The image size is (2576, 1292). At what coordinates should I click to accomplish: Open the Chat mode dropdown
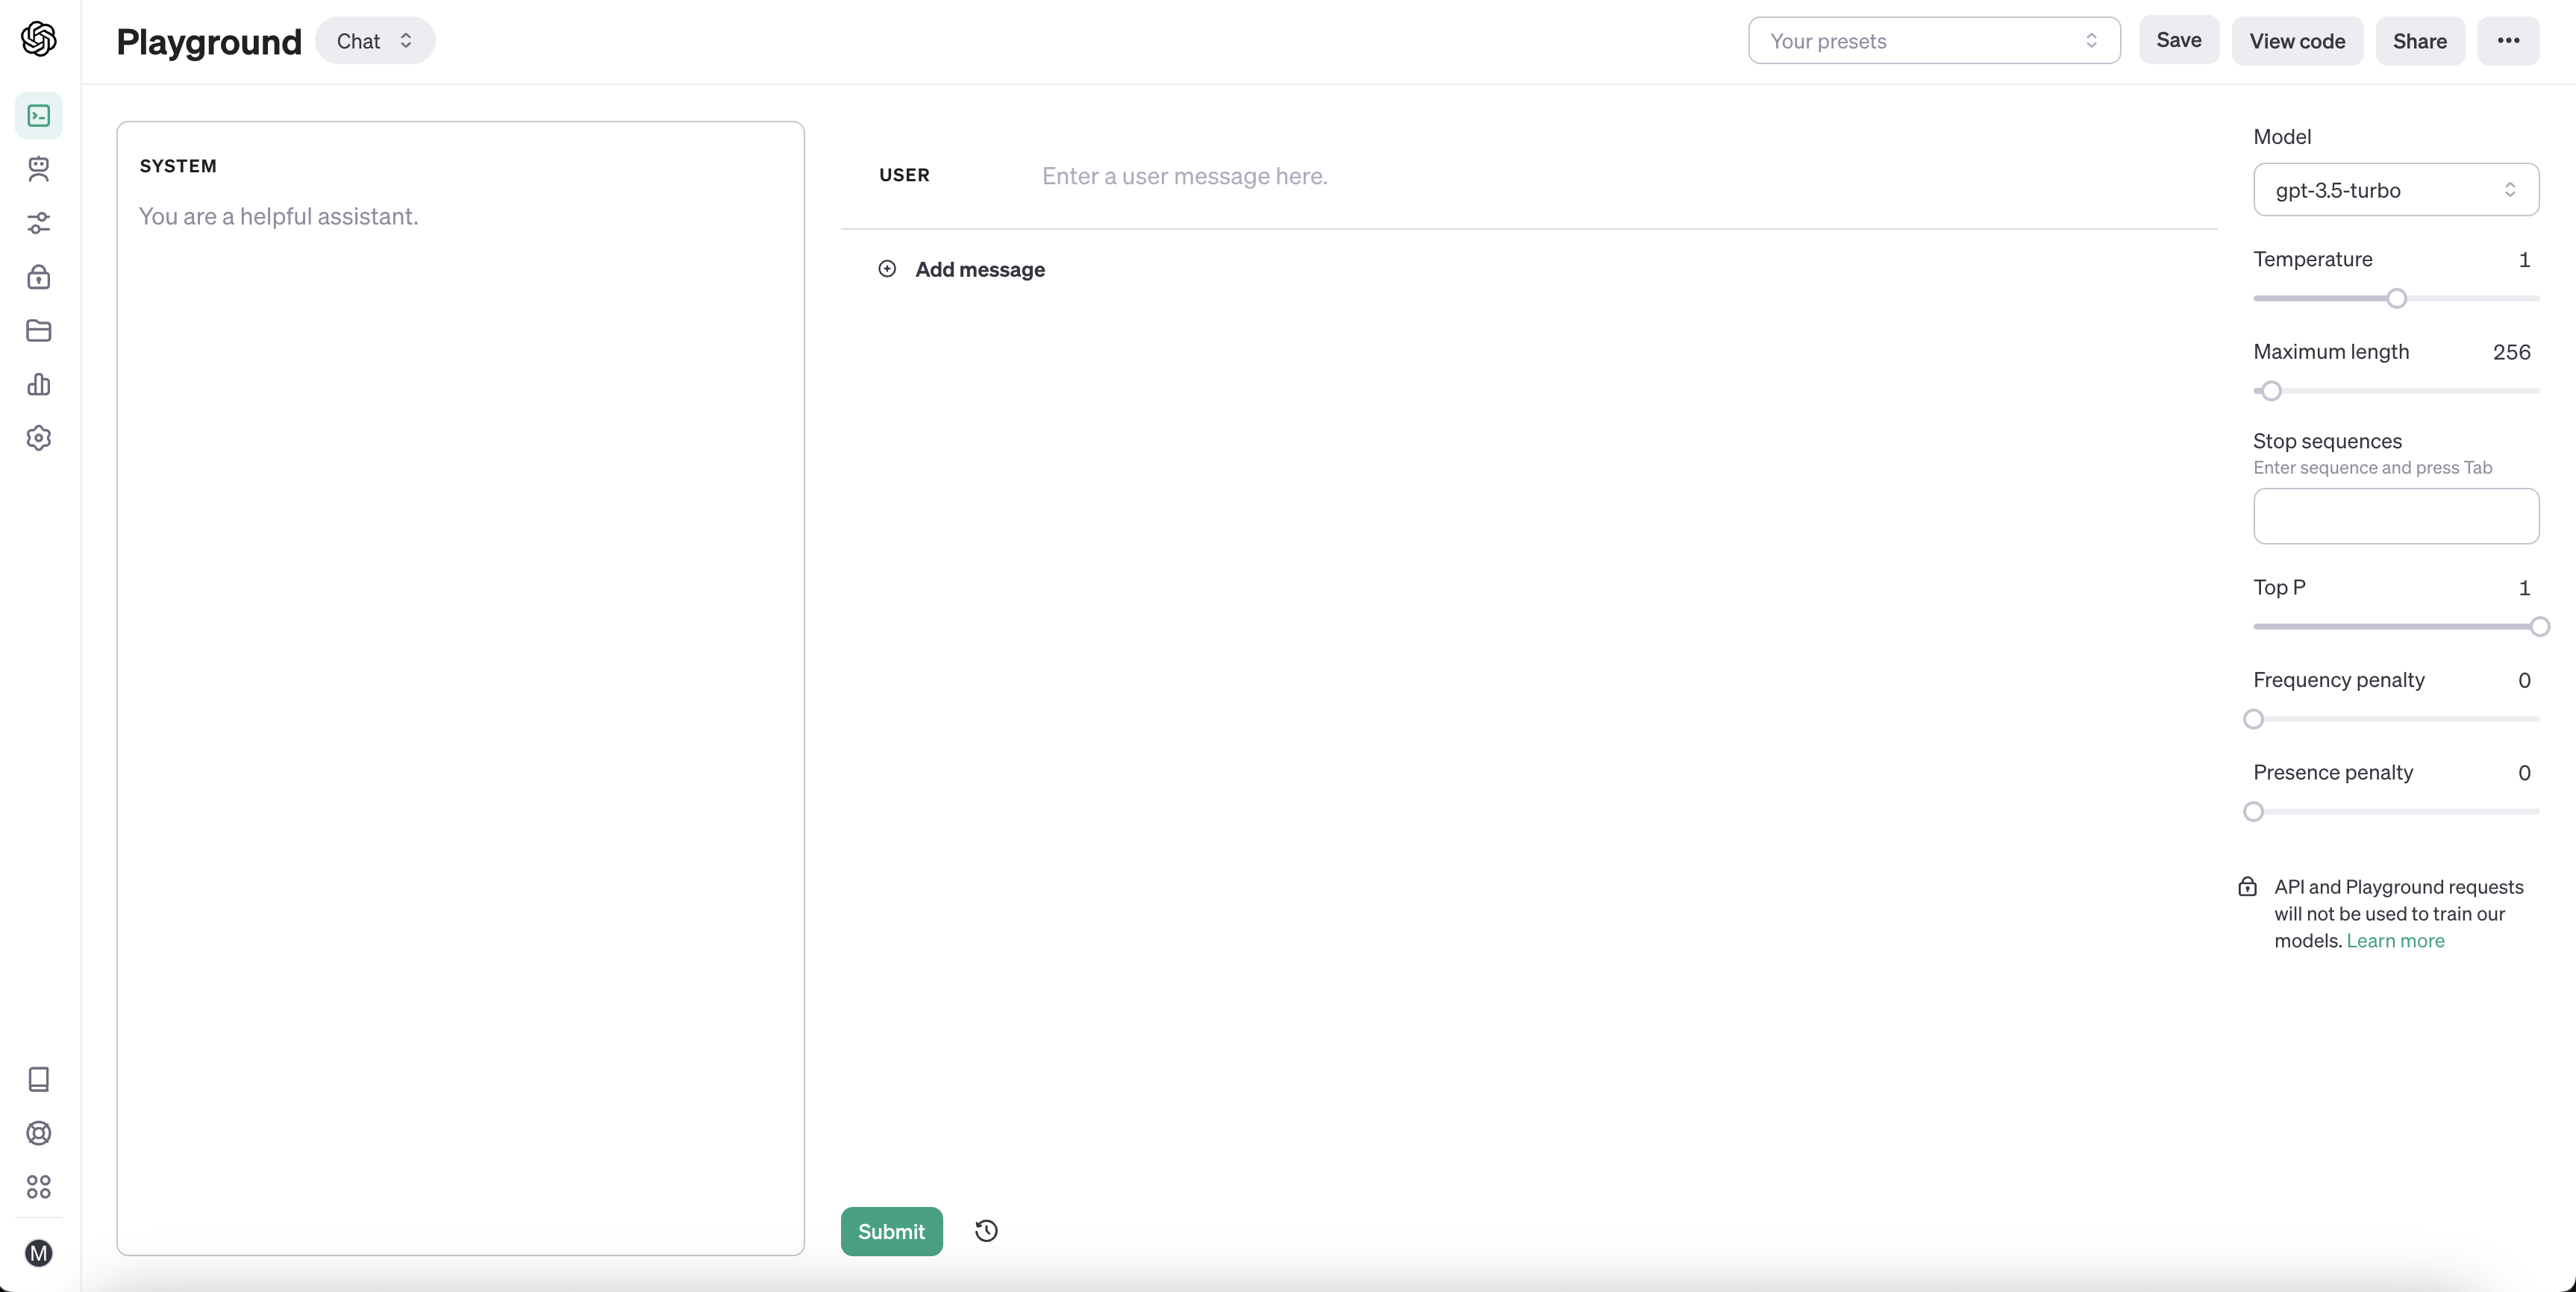tap(374, 41)
